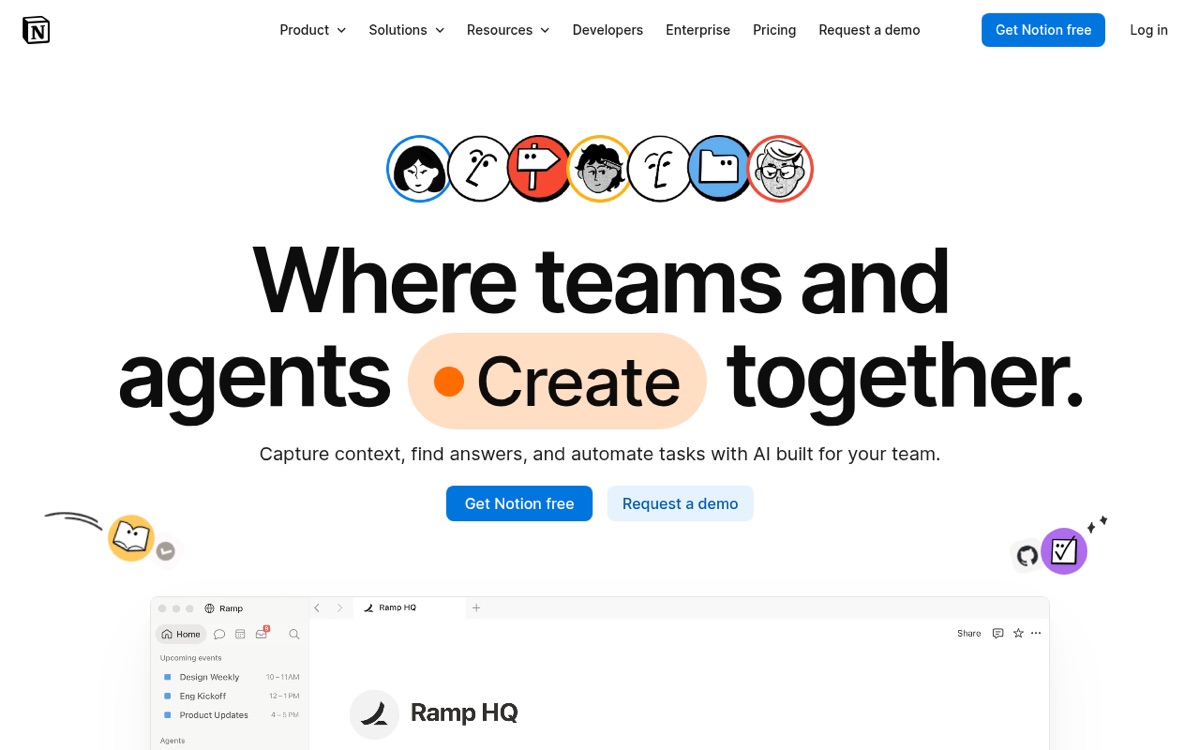The width and height of the screenshot is (1200, 750).
Task: Click the purple checkbox checklist icon
Action: 1064,551
